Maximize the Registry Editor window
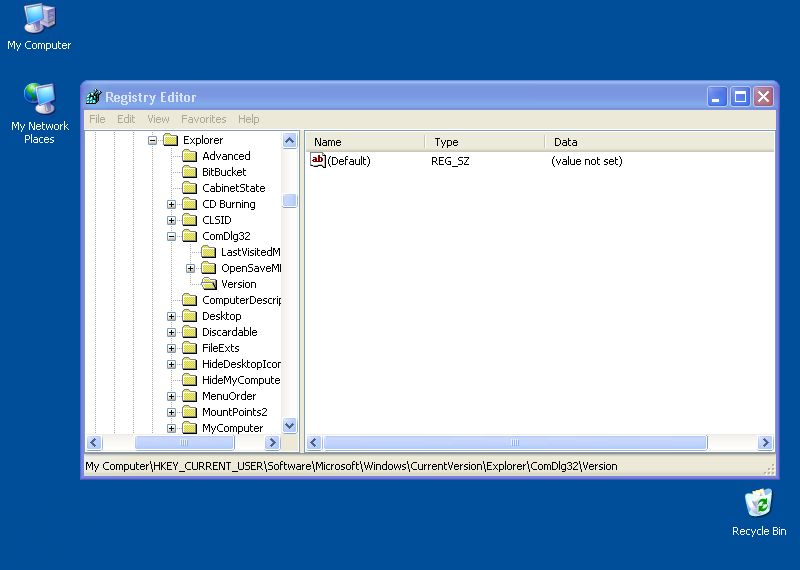The image size is (800, 570). (x=740, y=96)
